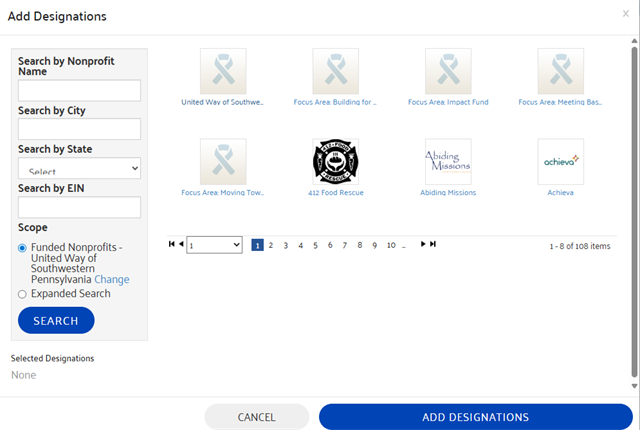Select the United Way of Southwe... ribbon thumbnail
The image size is (640, 430).
pos(223,71)
